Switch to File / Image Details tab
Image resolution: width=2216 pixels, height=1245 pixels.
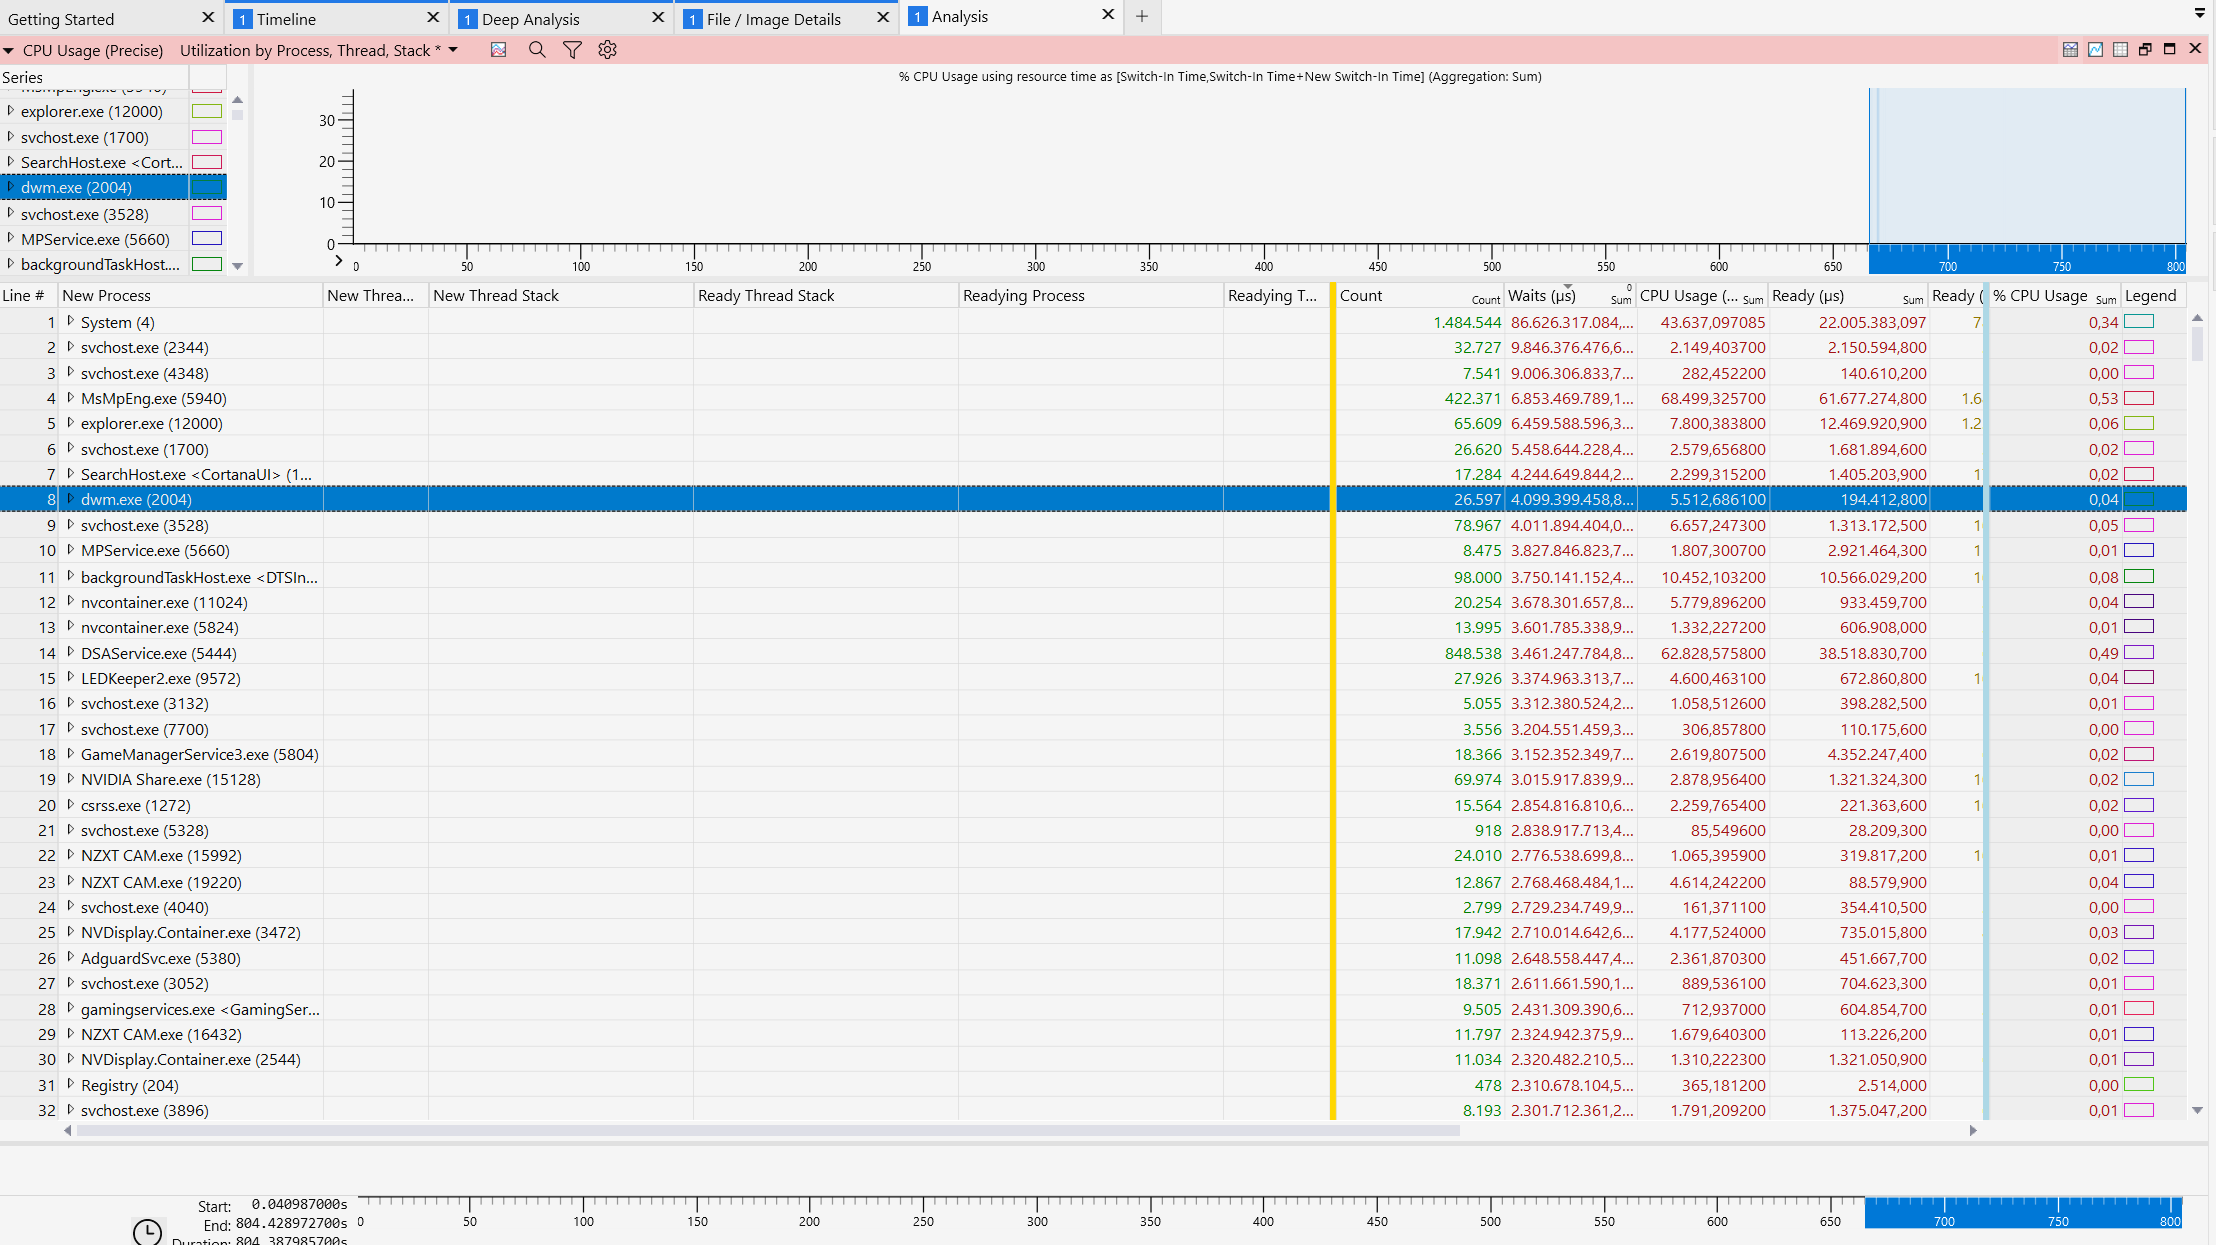773,19
